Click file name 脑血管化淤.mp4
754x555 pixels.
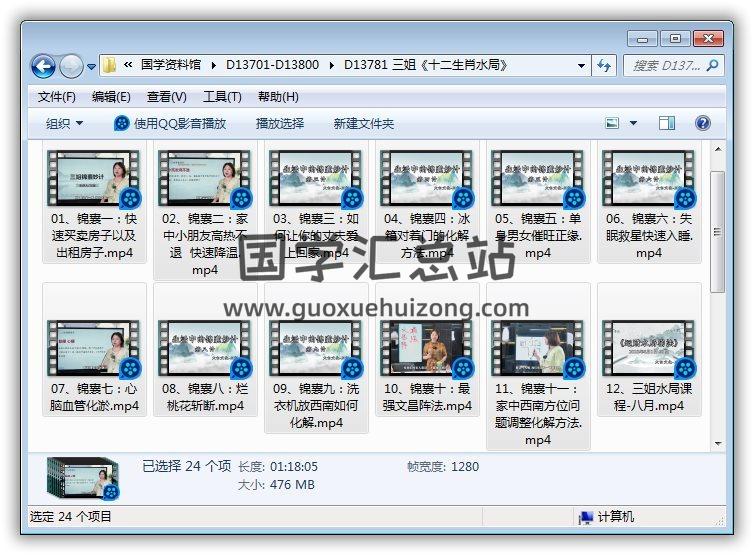coord(94,405)
